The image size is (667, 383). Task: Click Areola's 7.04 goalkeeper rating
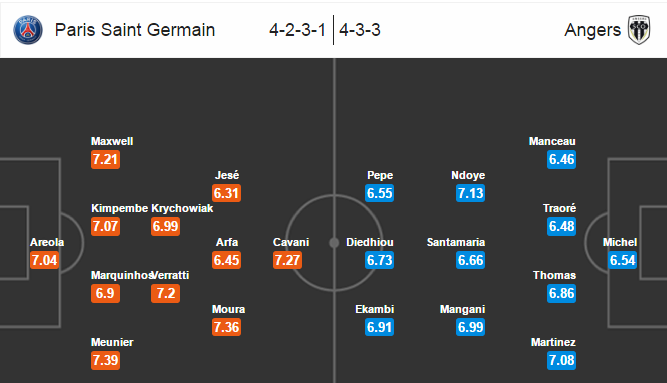point(45,260)
